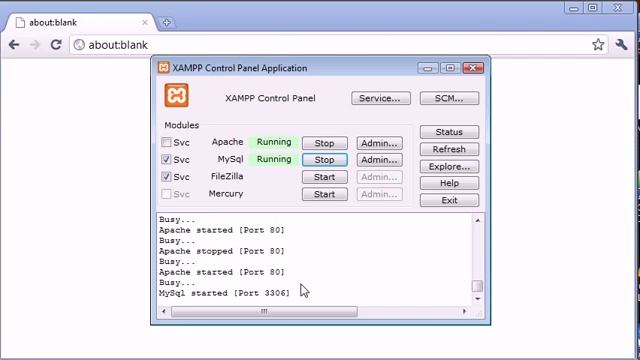
Task: Click the browser forward arrow
Action: pyautogui.click(x=35, y=44)
